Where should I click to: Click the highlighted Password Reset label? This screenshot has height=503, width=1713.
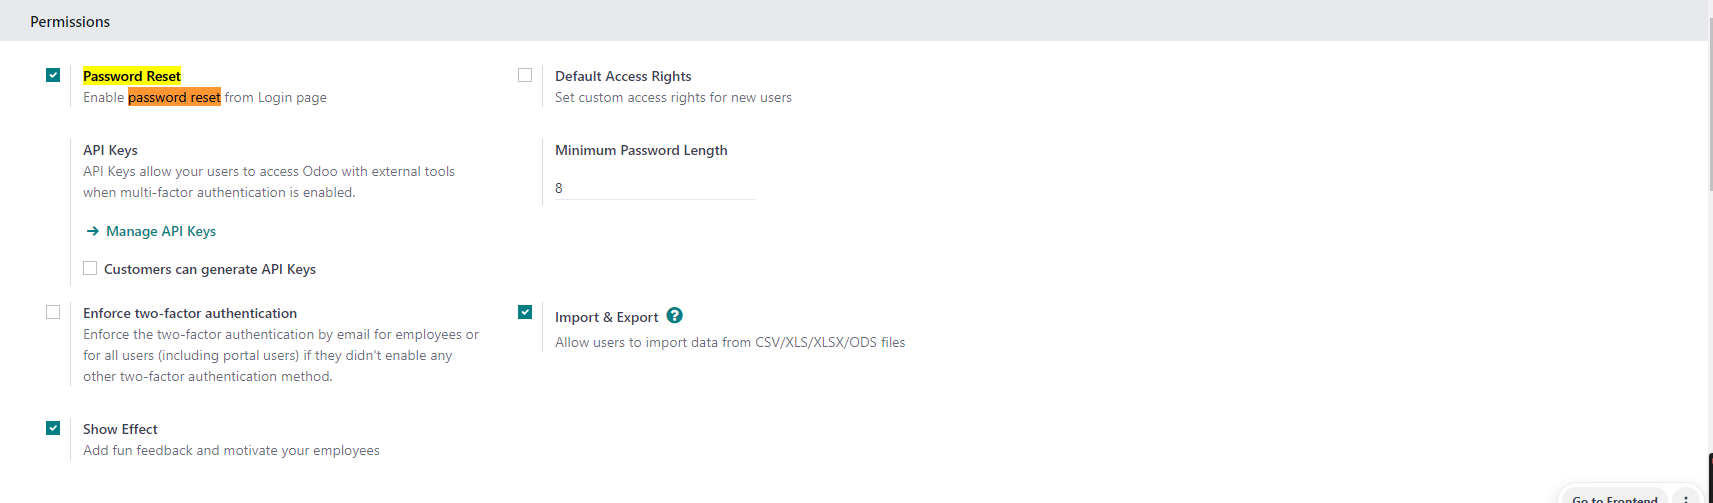(132, 76)
